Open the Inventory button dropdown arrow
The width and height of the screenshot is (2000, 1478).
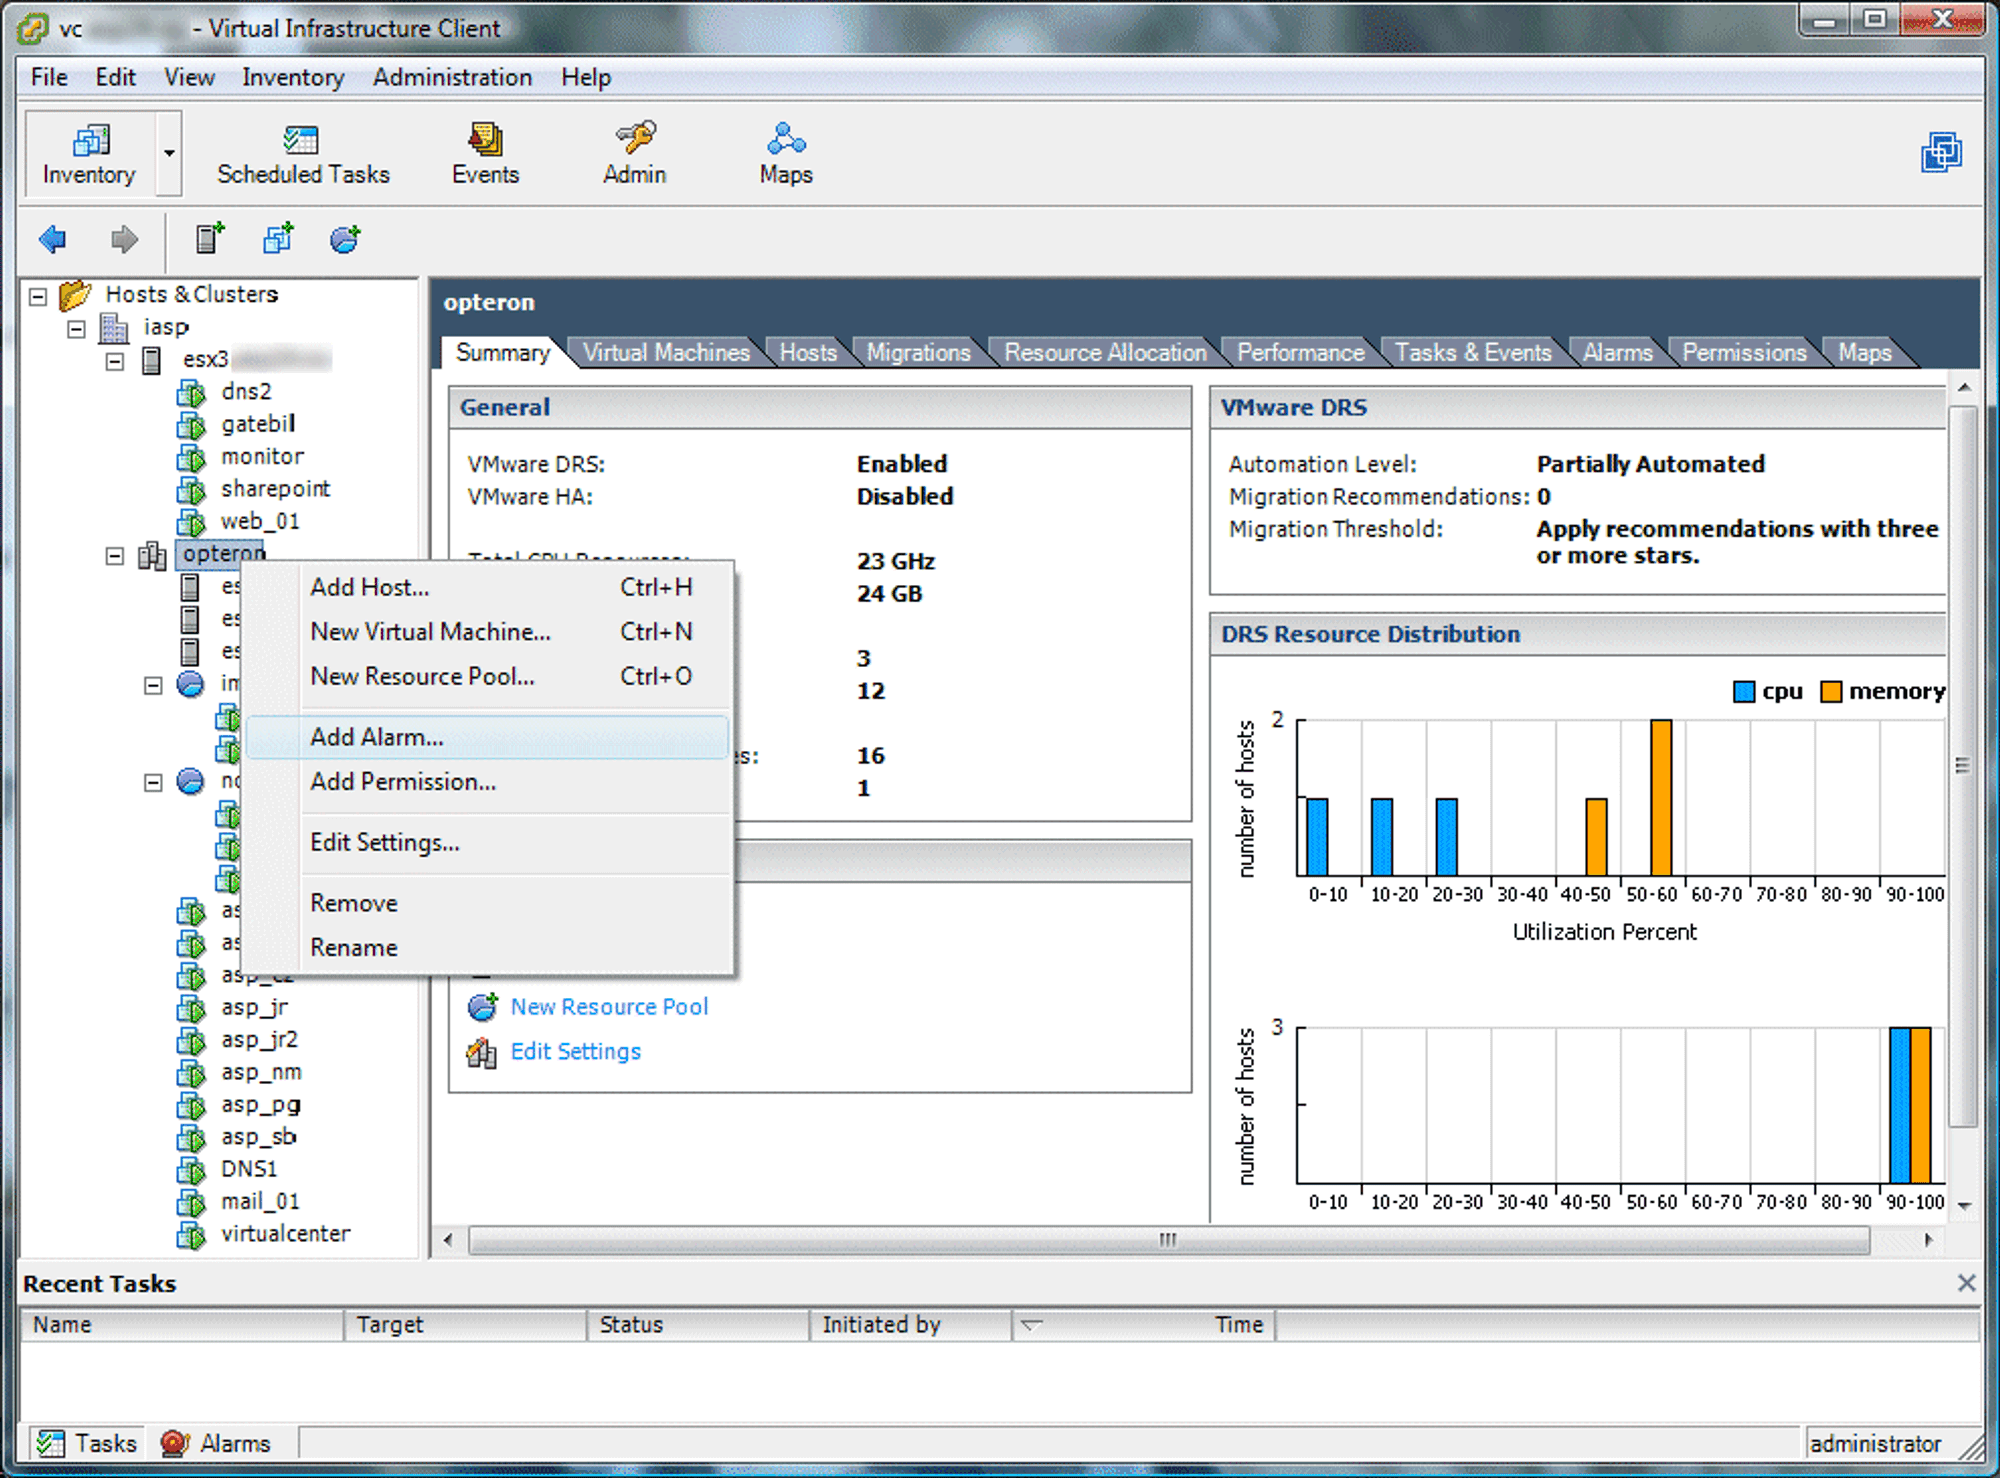pyautogui.click(x=169, y=153)
